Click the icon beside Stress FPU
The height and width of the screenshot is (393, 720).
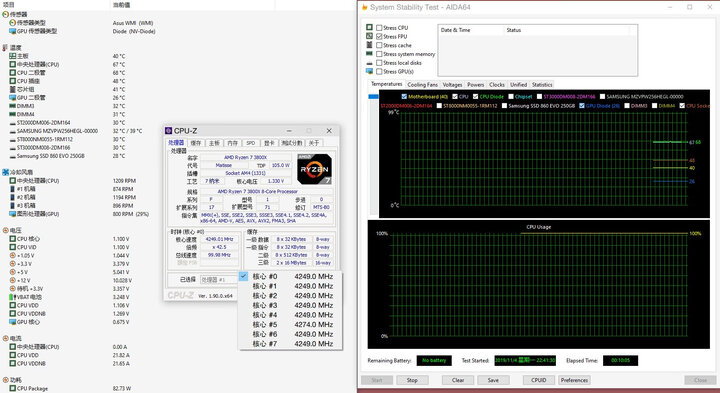click(x=369, y=36)
